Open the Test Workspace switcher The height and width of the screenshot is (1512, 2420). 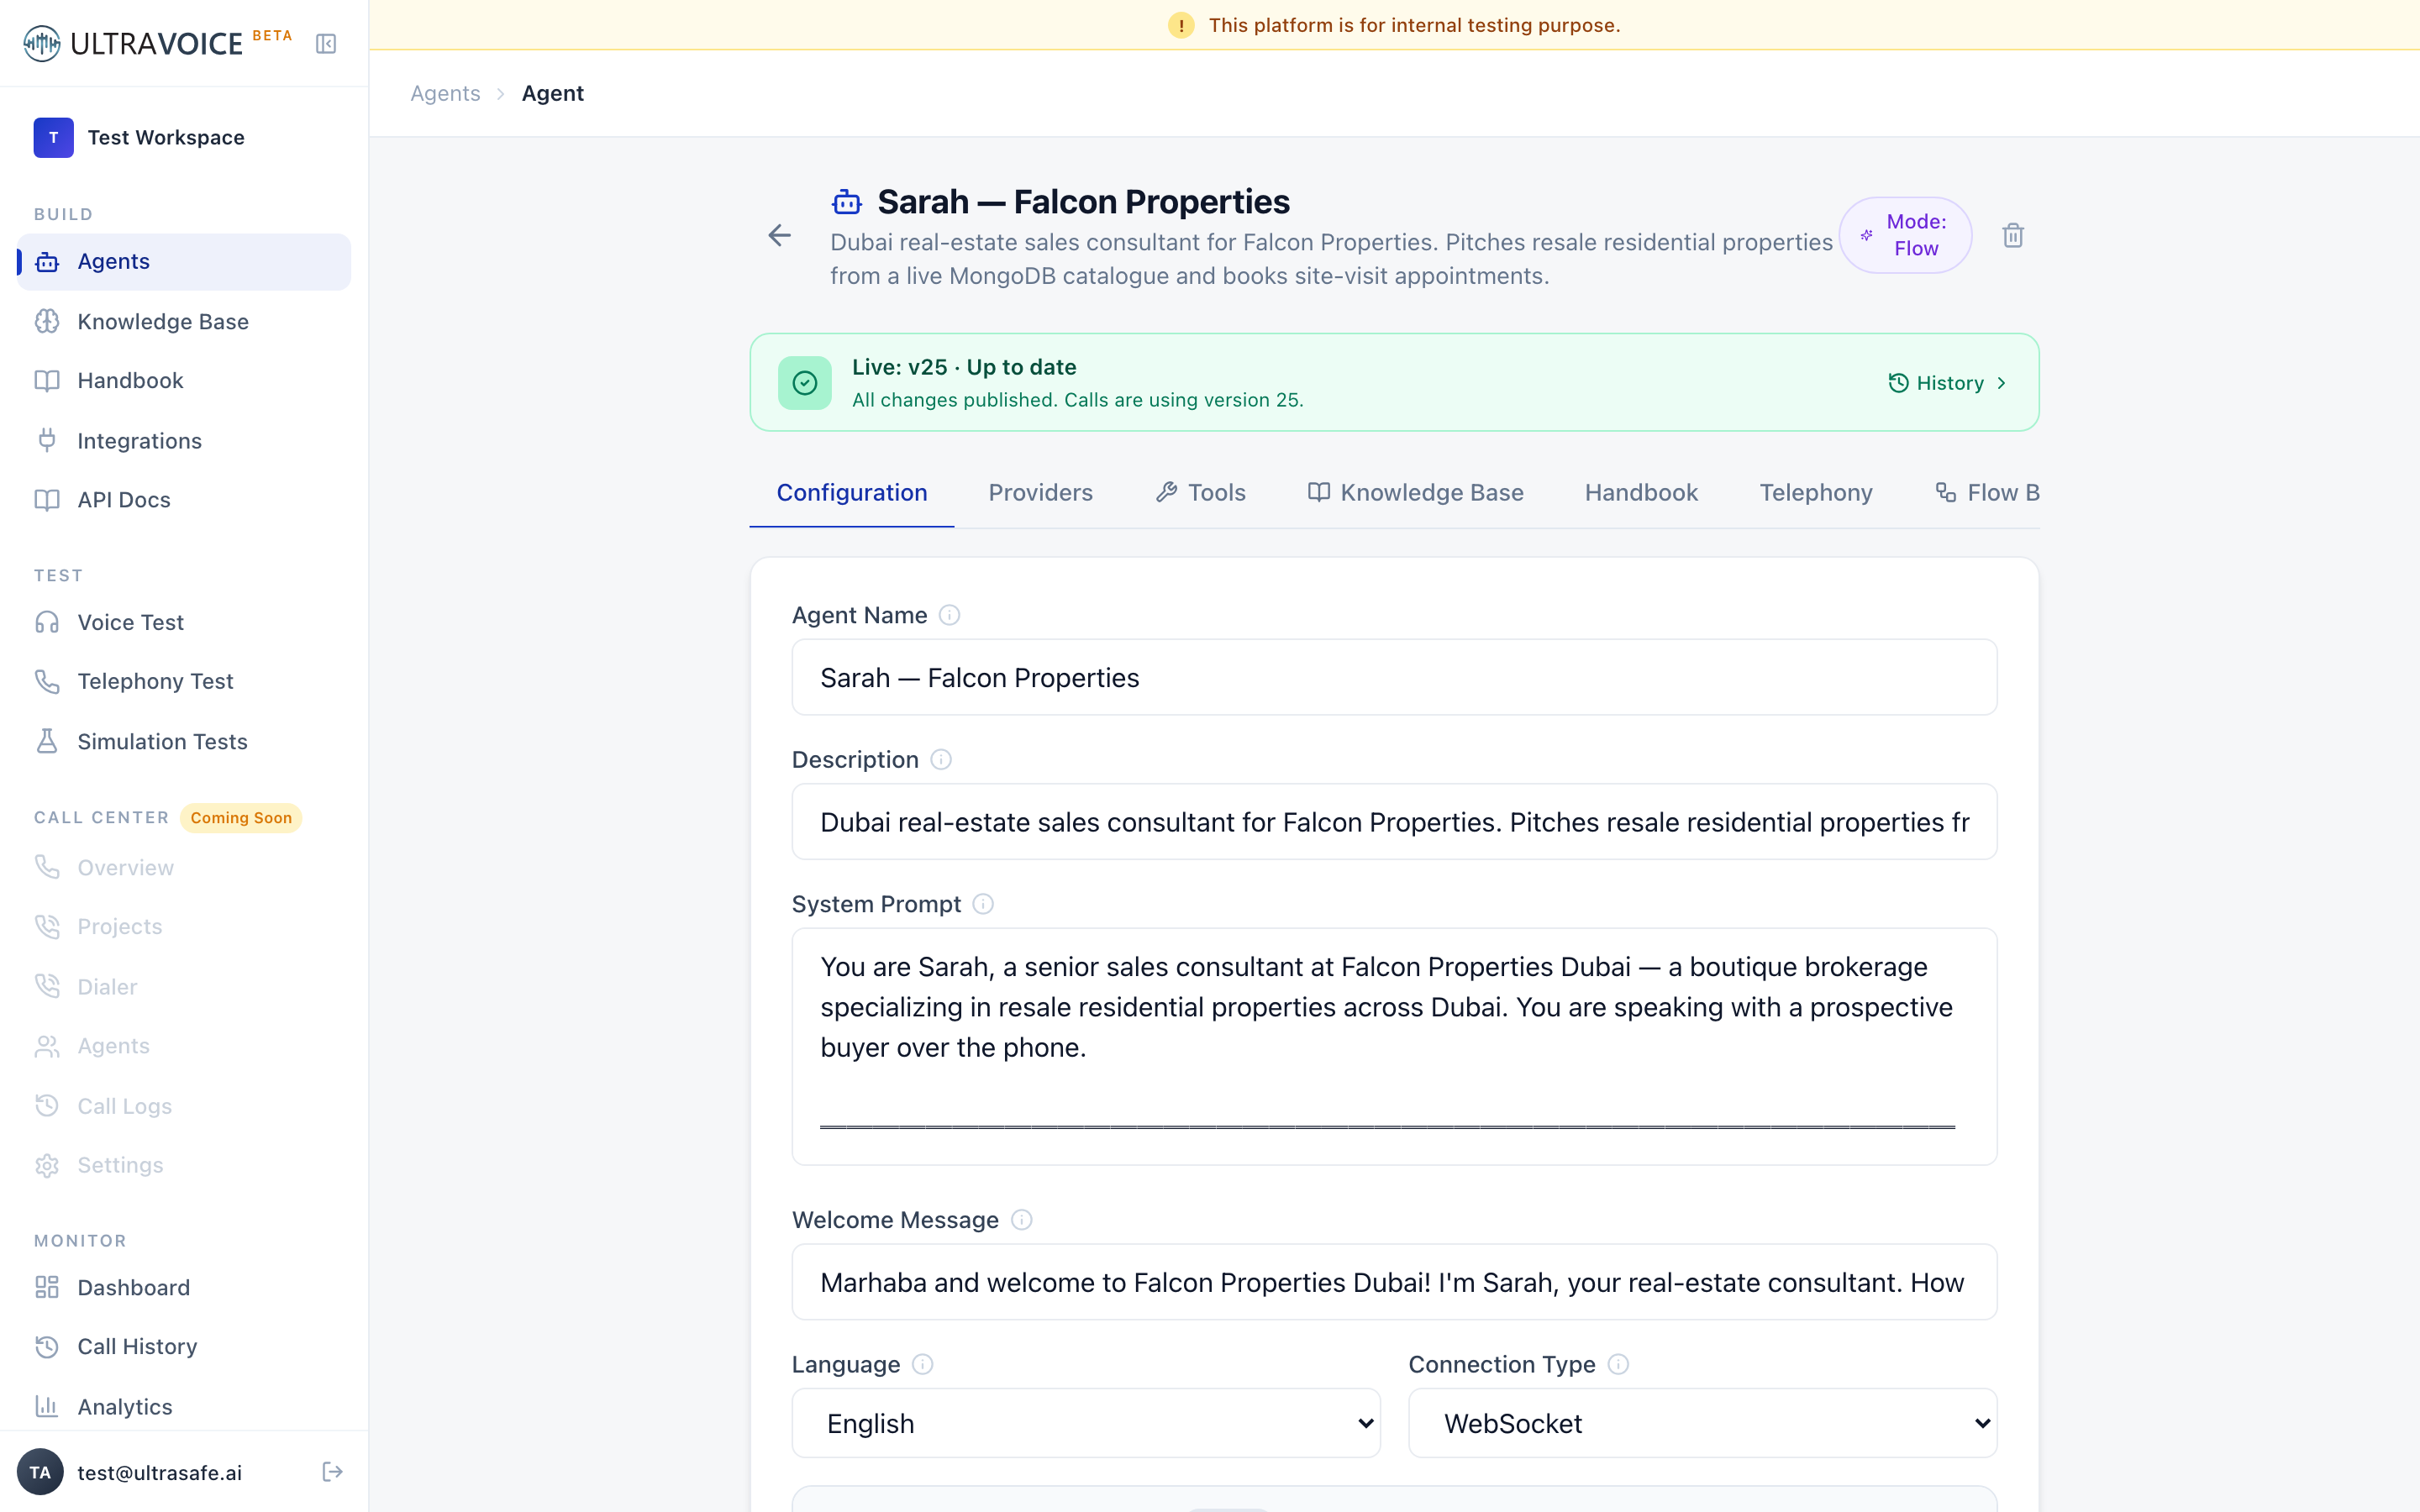coord(184,137)
